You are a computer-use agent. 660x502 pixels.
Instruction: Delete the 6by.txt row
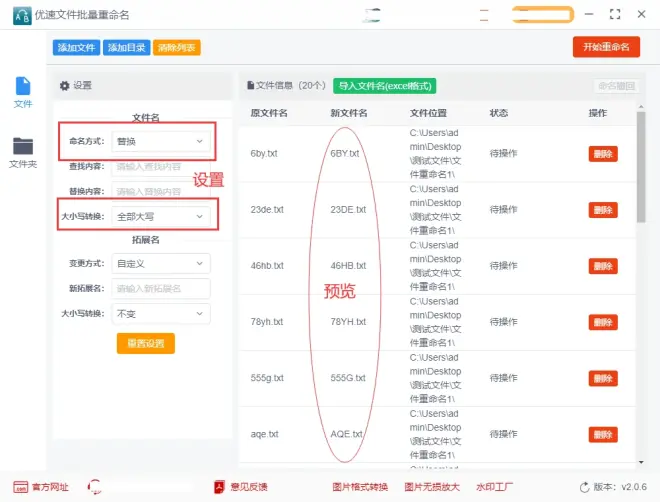[x=603, y=154]
